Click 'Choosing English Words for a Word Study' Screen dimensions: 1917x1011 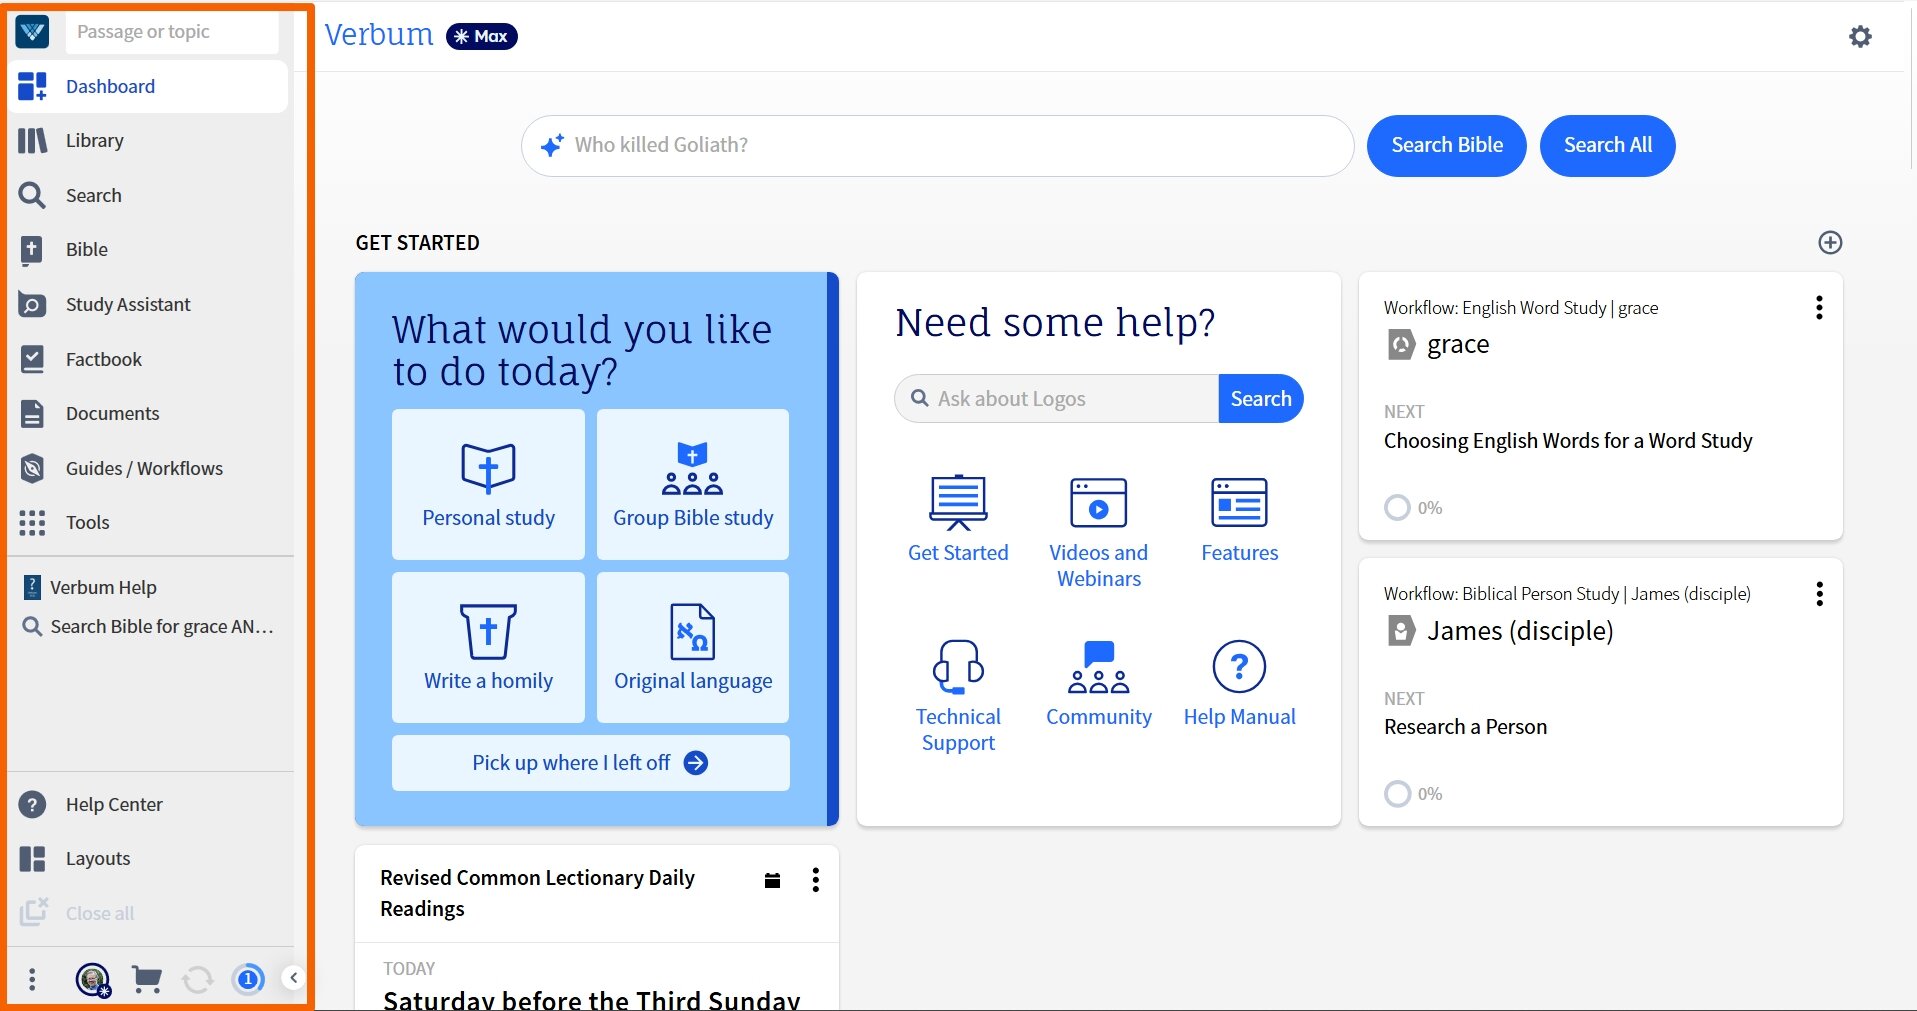click(x=1568, y=441)
